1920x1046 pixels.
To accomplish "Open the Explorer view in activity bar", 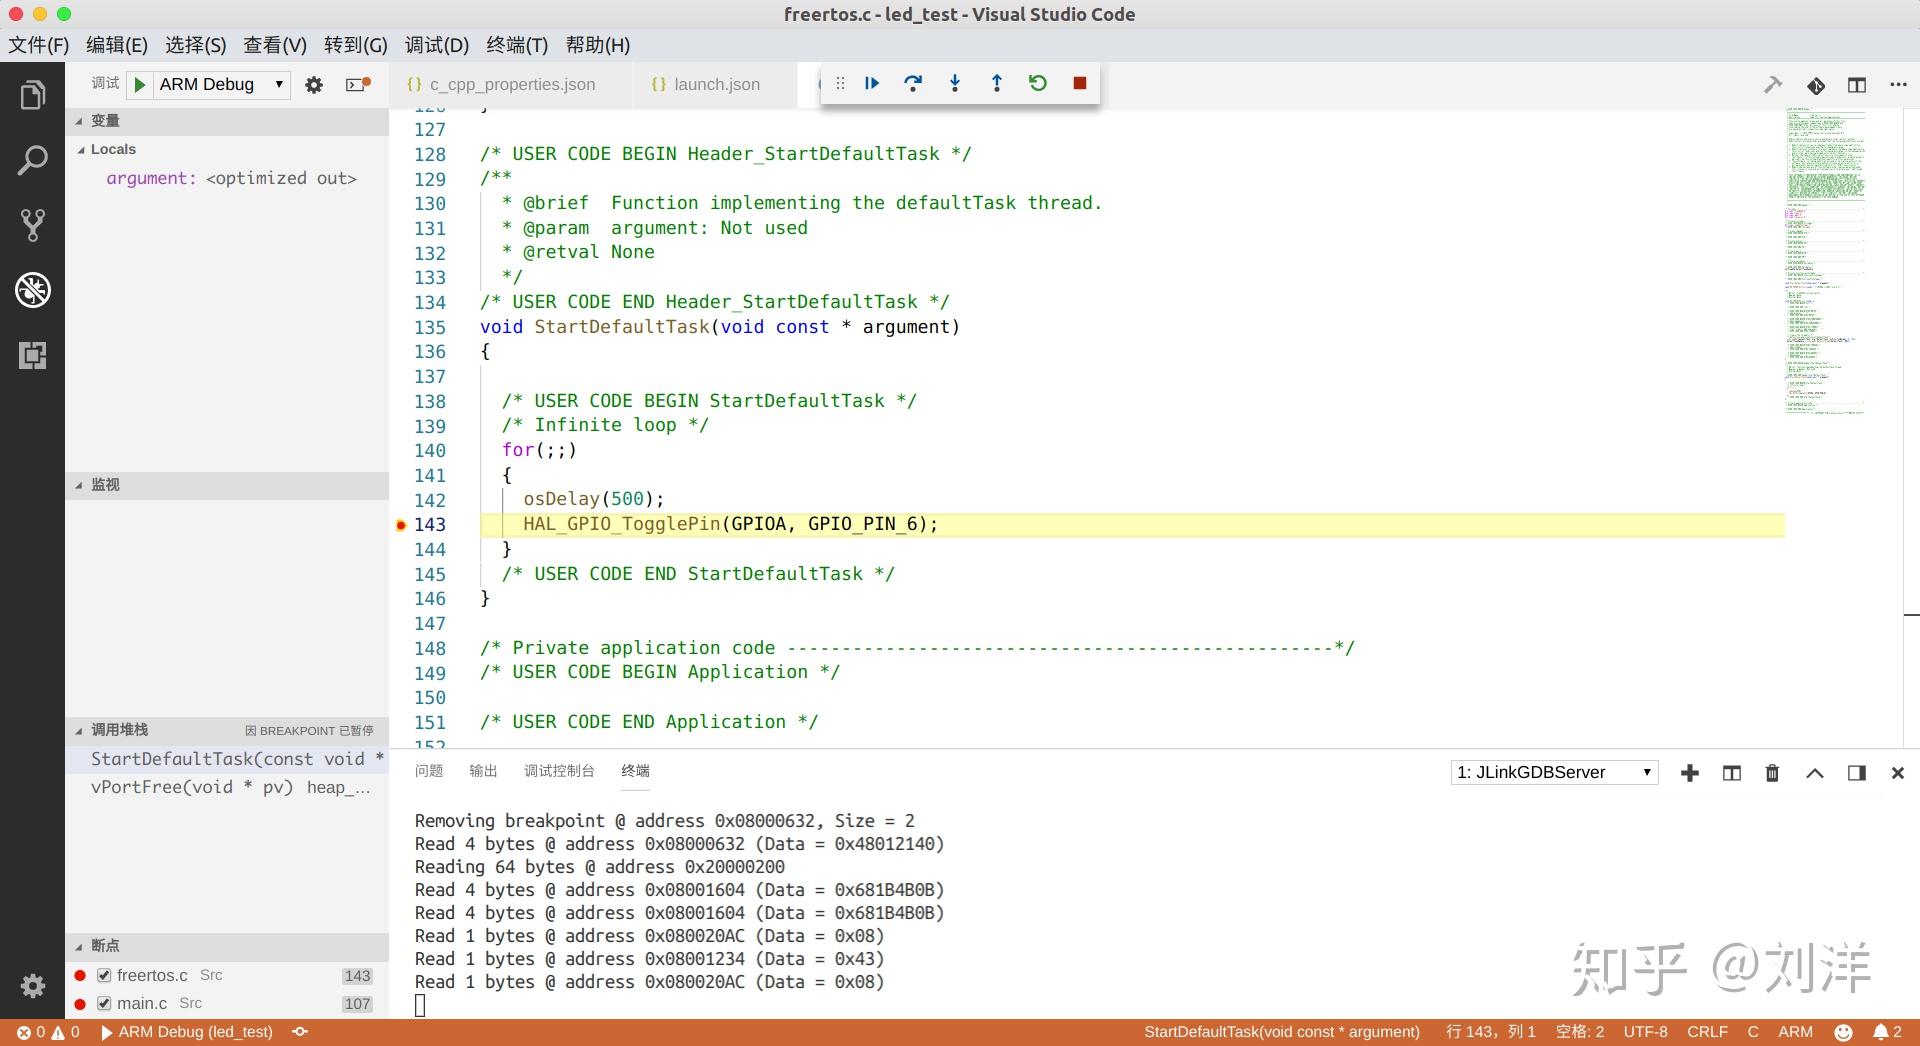I will tap(32, 95).
